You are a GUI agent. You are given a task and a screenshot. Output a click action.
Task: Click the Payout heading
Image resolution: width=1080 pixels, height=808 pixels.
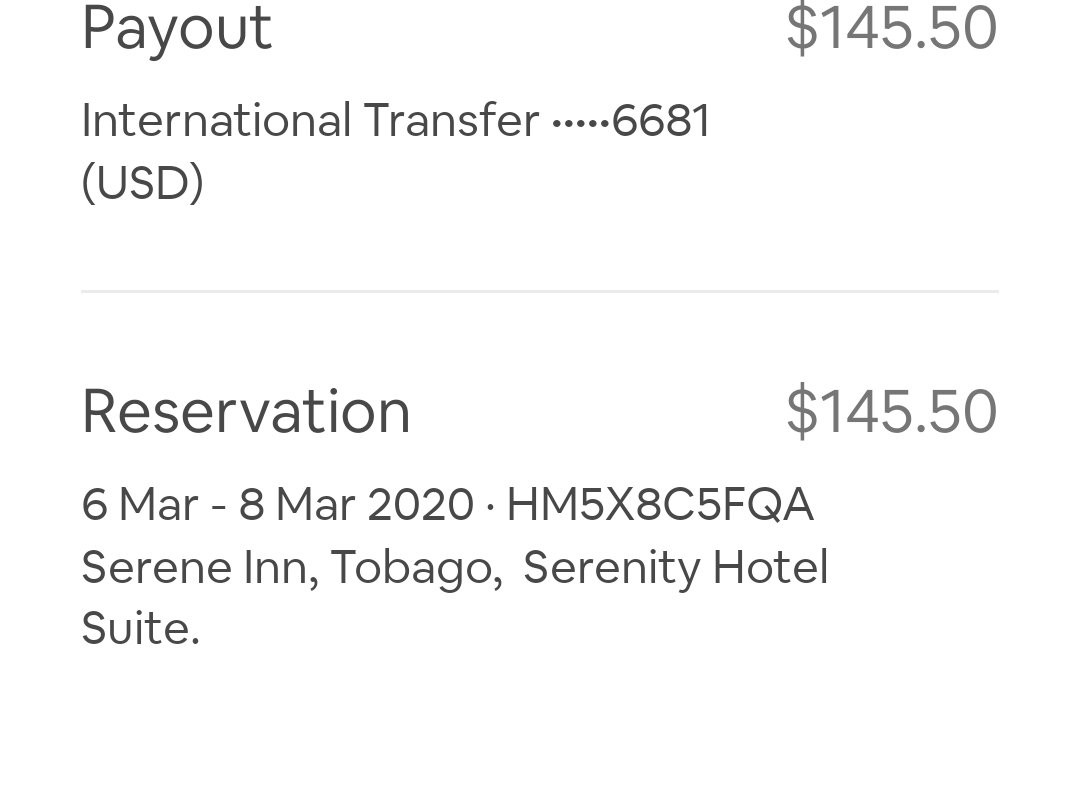click(x=177, y=30)
